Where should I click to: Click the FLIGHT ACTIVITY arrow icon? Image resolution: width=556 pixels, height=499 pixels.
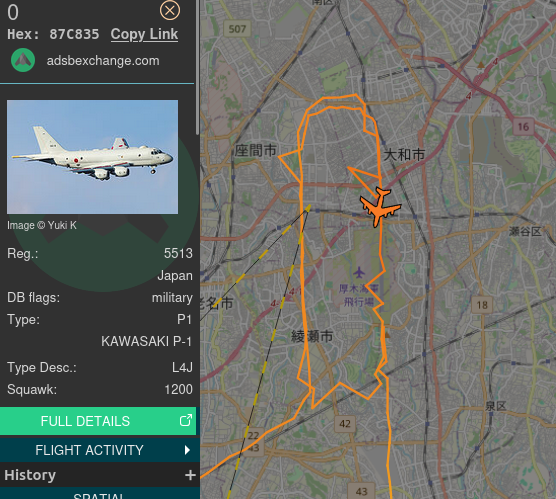point(187,450)
